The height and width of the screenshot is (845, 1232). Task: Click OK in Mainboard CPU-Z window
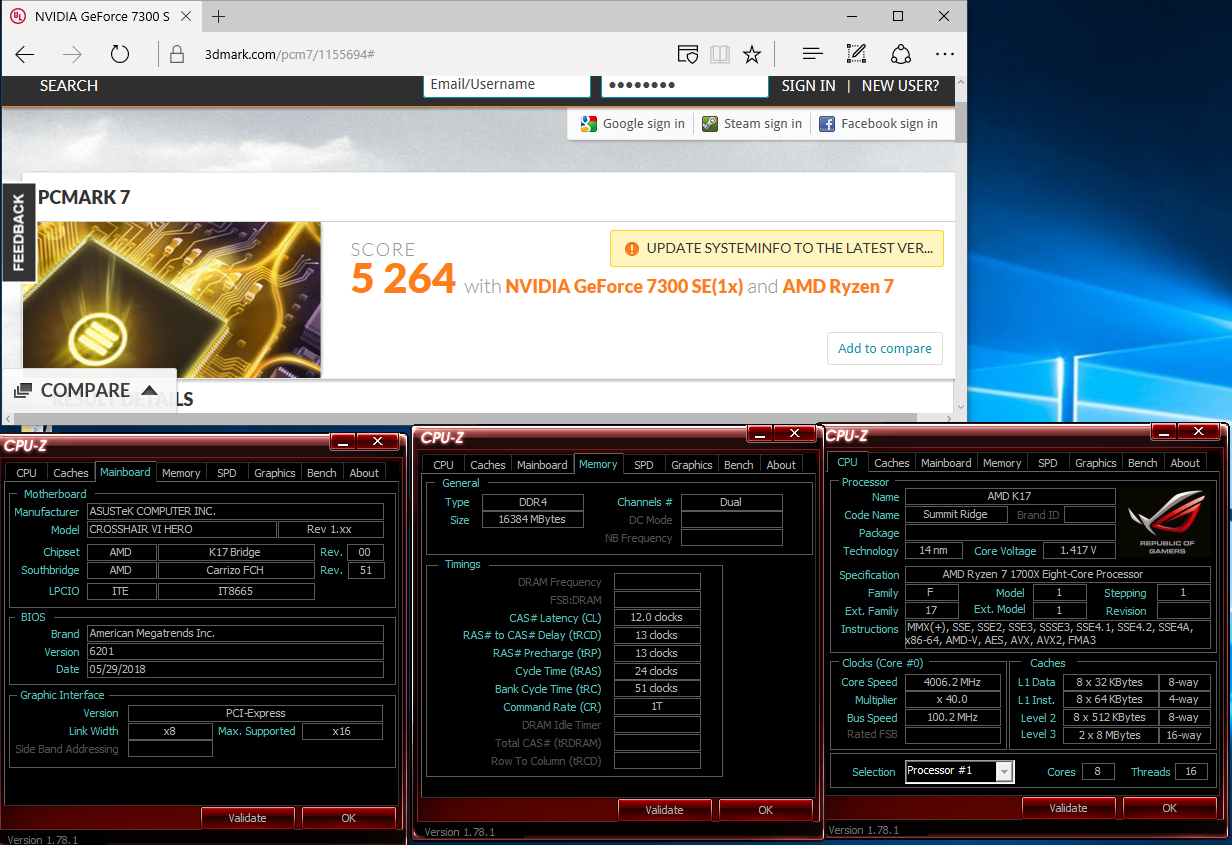click(348, 818)
